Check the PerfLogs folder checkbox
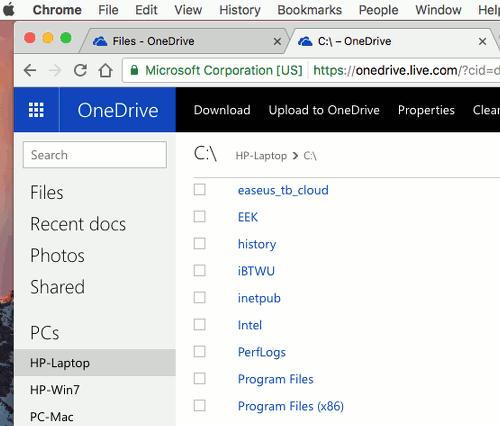The width and height of the screenshot is (500, 426). tap(200, 352)
